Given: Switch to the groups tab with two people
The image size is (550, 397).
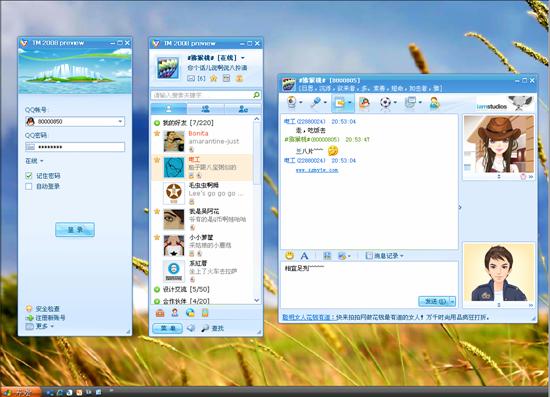Looking at the screenshot, I should pos(206,109).
